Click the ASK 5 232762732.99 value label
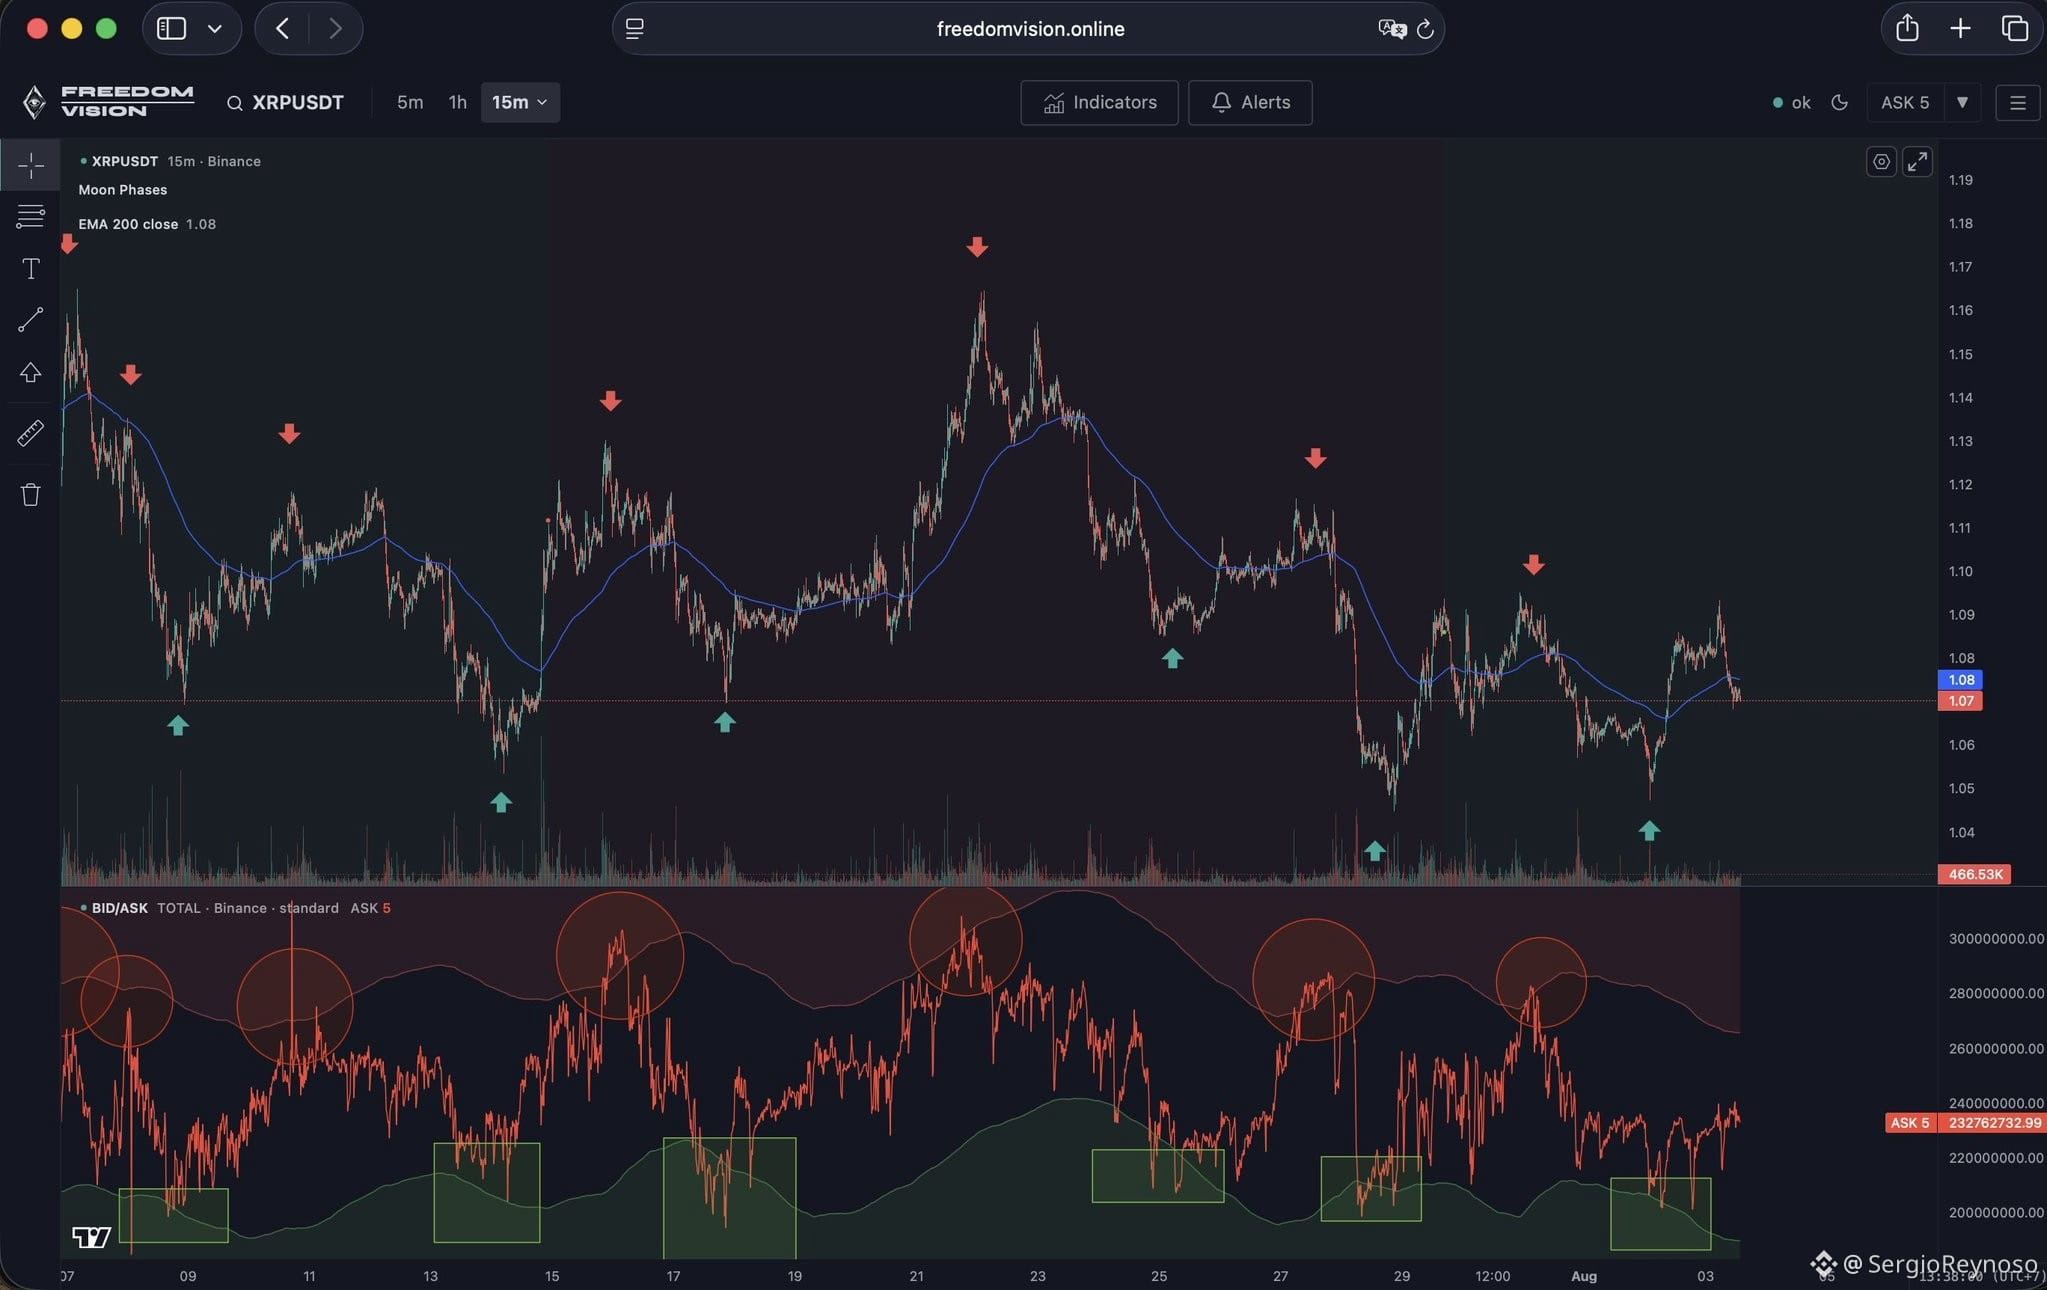The image size is (2047, 1290). tap(1966, 1122)
